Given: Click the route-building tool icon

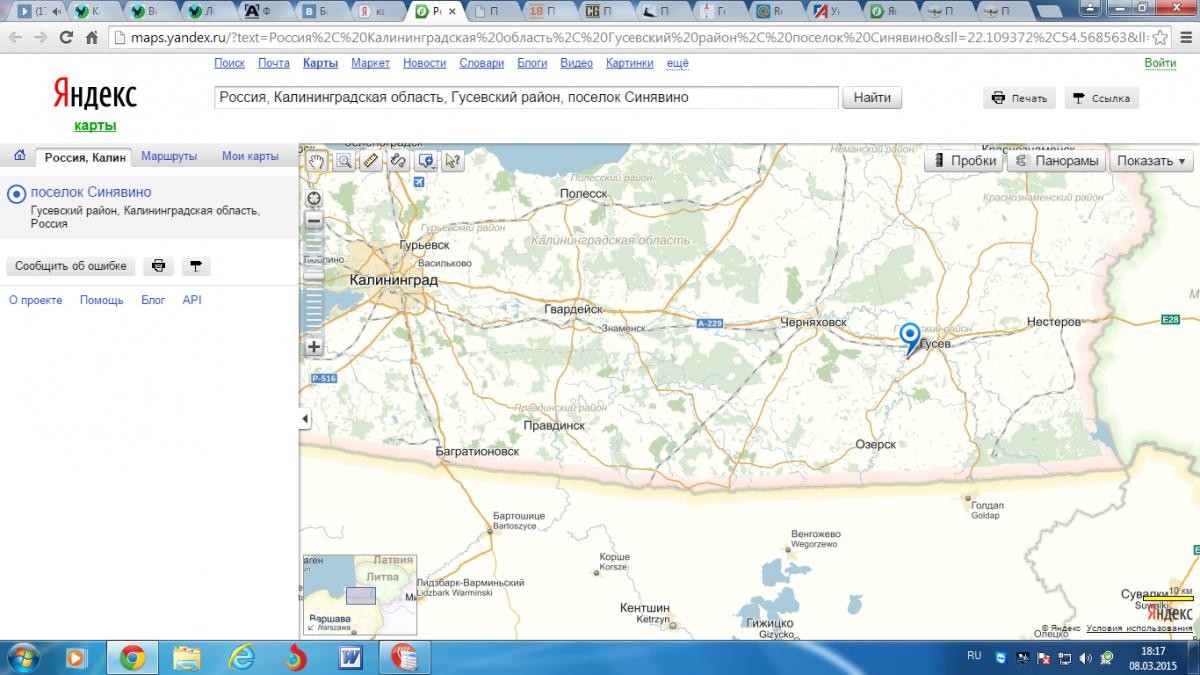Looking at the screenshot, I should (x=398, y=161).
